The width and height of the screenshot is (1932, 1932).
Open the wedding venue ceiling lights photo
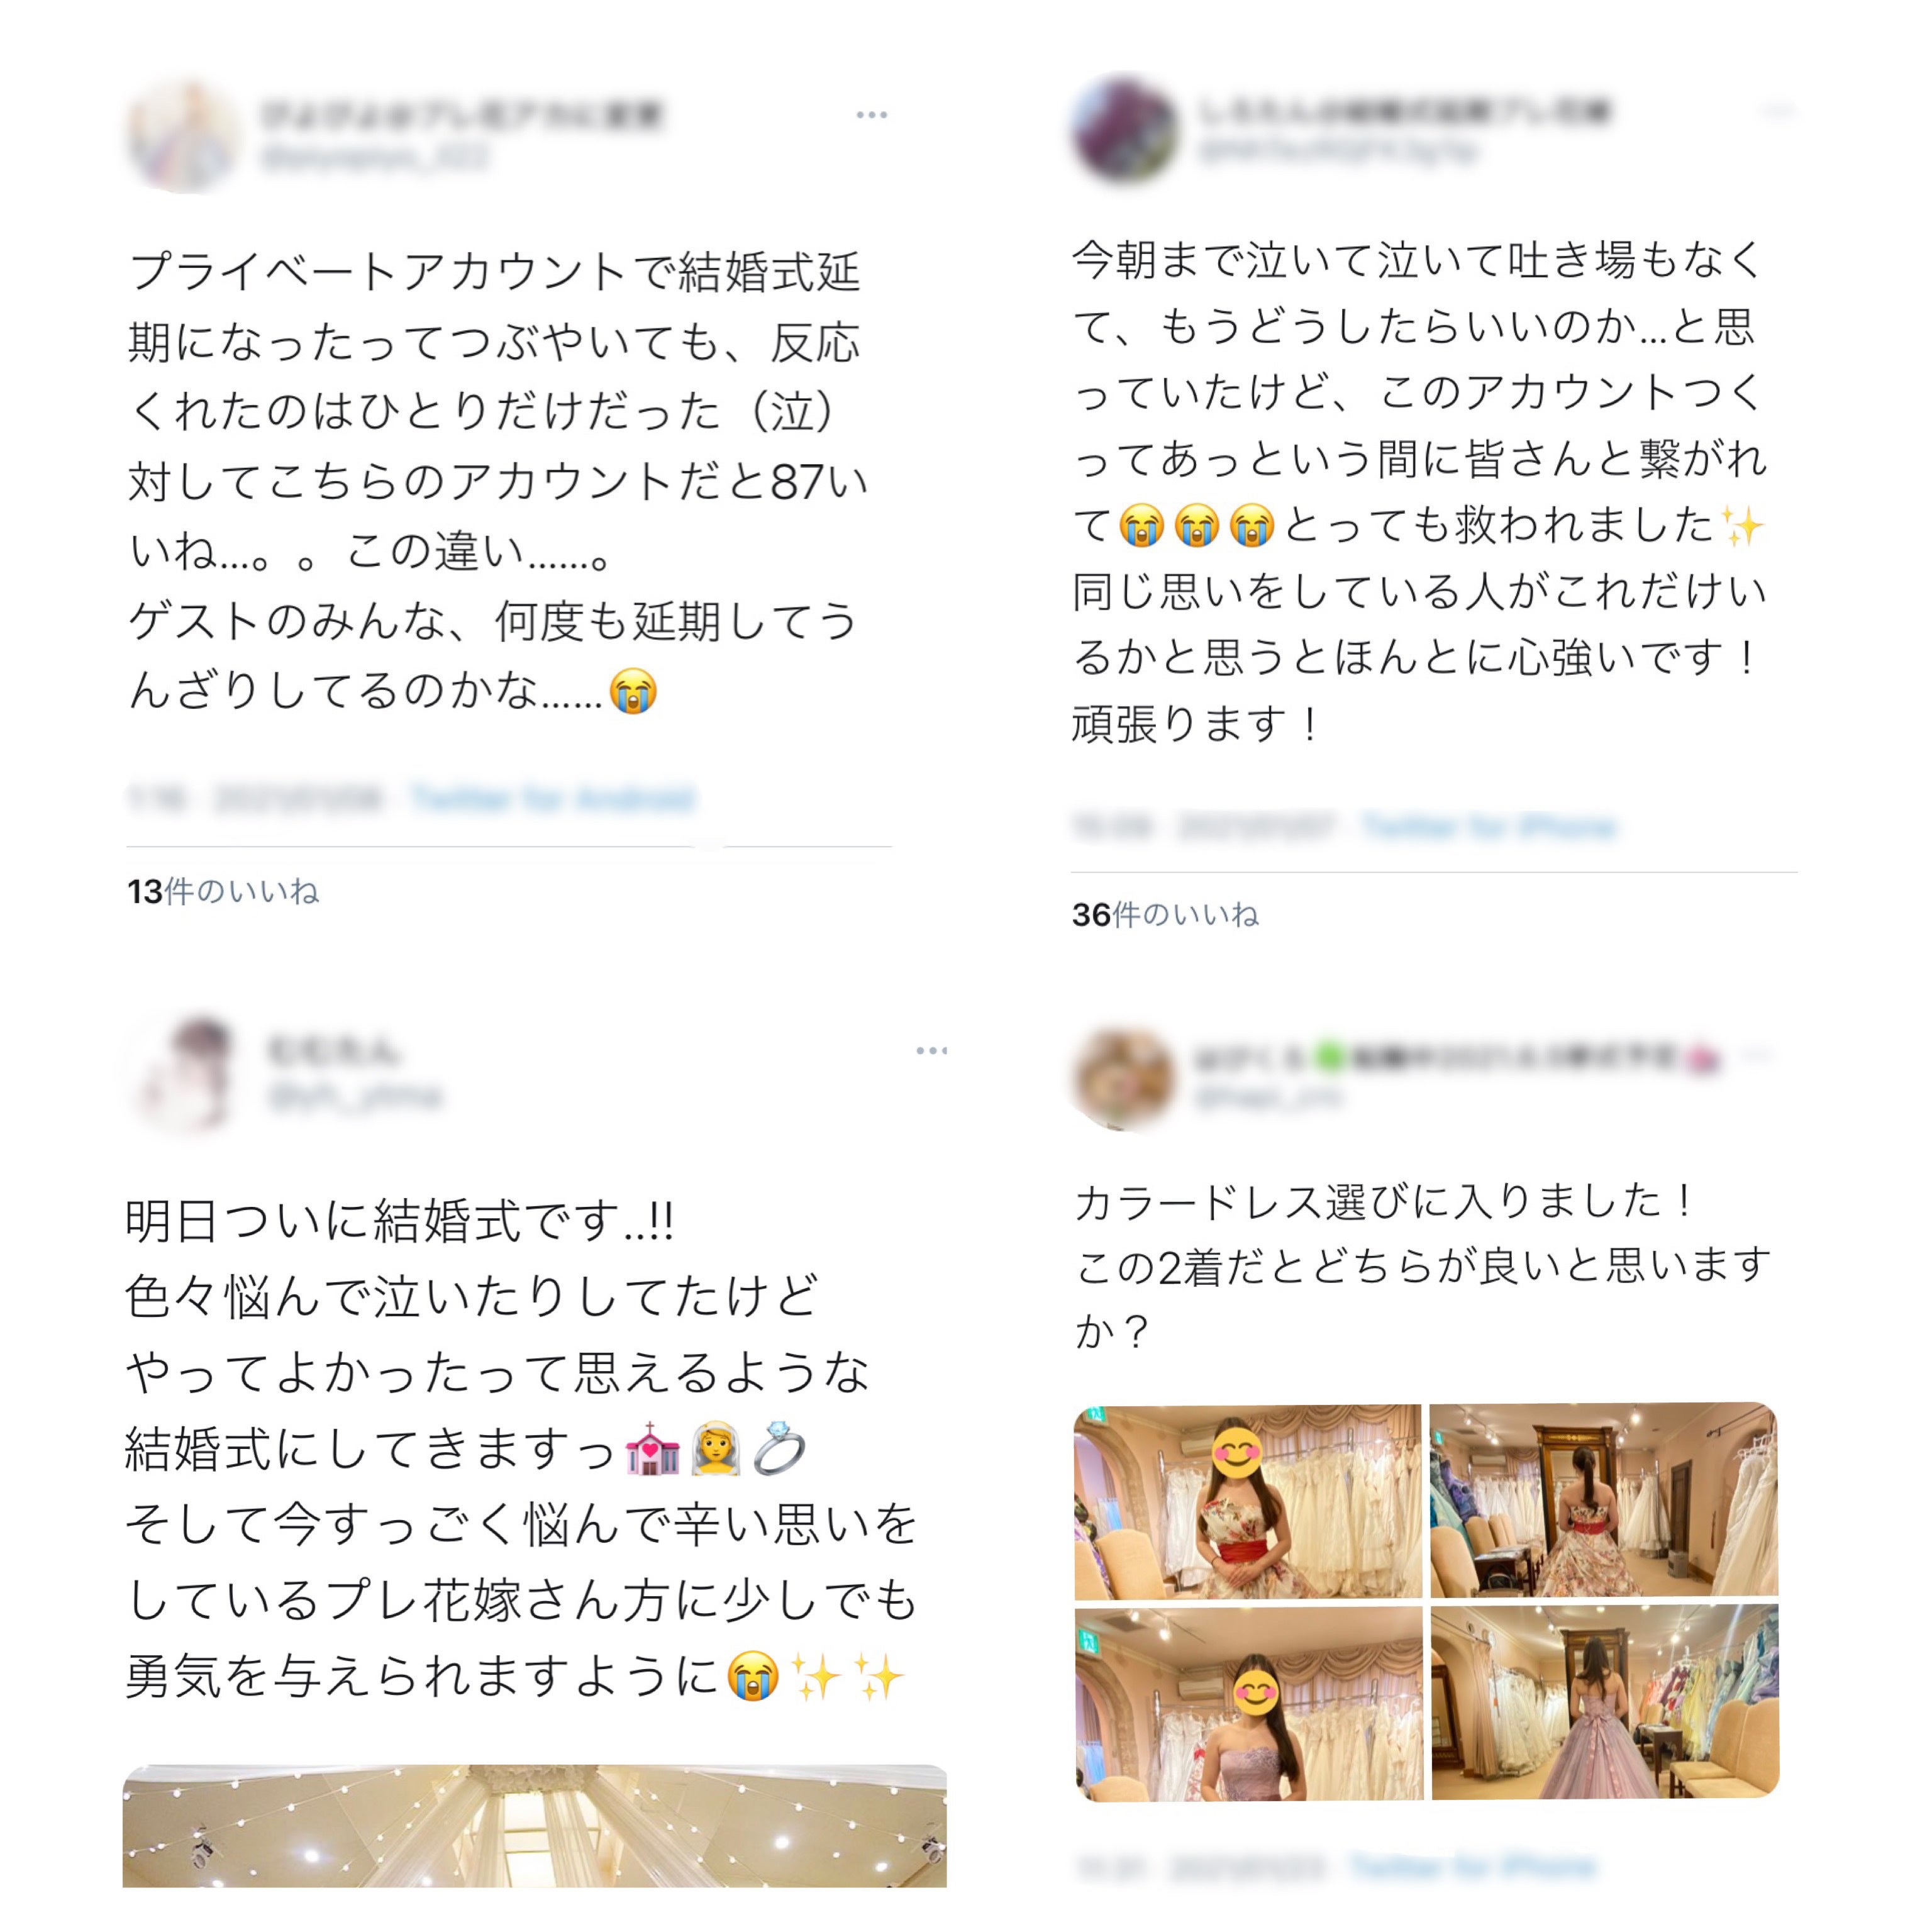point(534,1826)
